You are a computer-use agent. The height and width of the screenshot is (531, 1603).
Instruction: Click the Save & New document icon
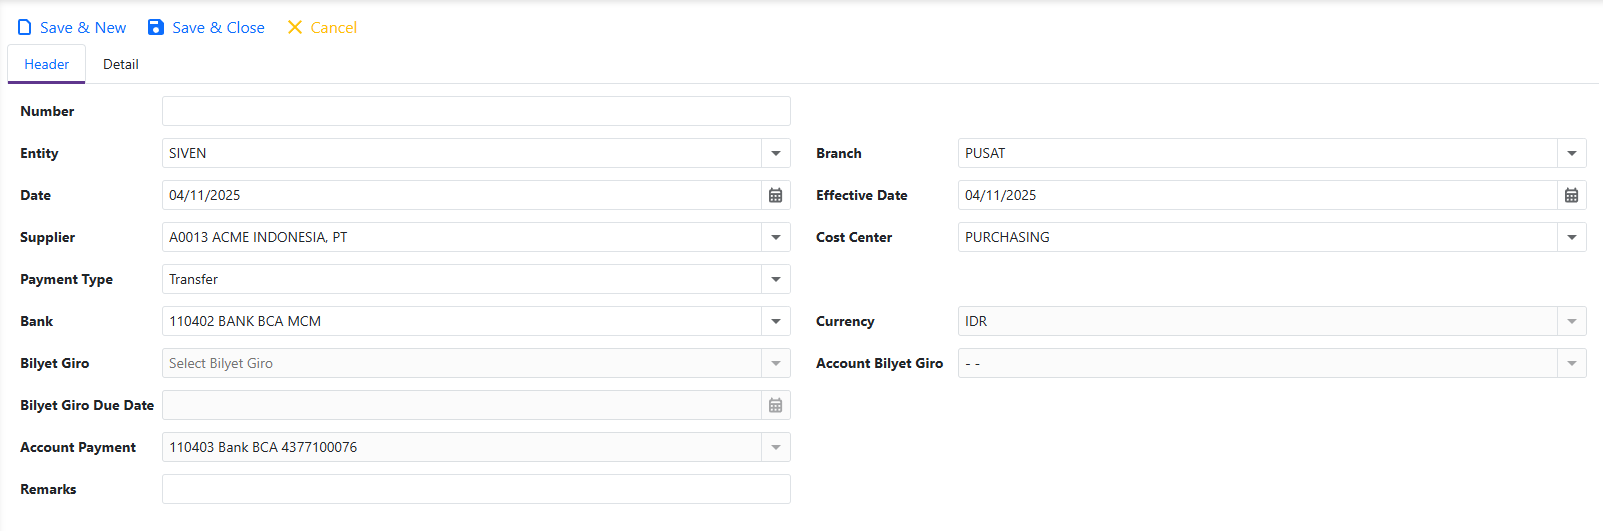point(25,28)
